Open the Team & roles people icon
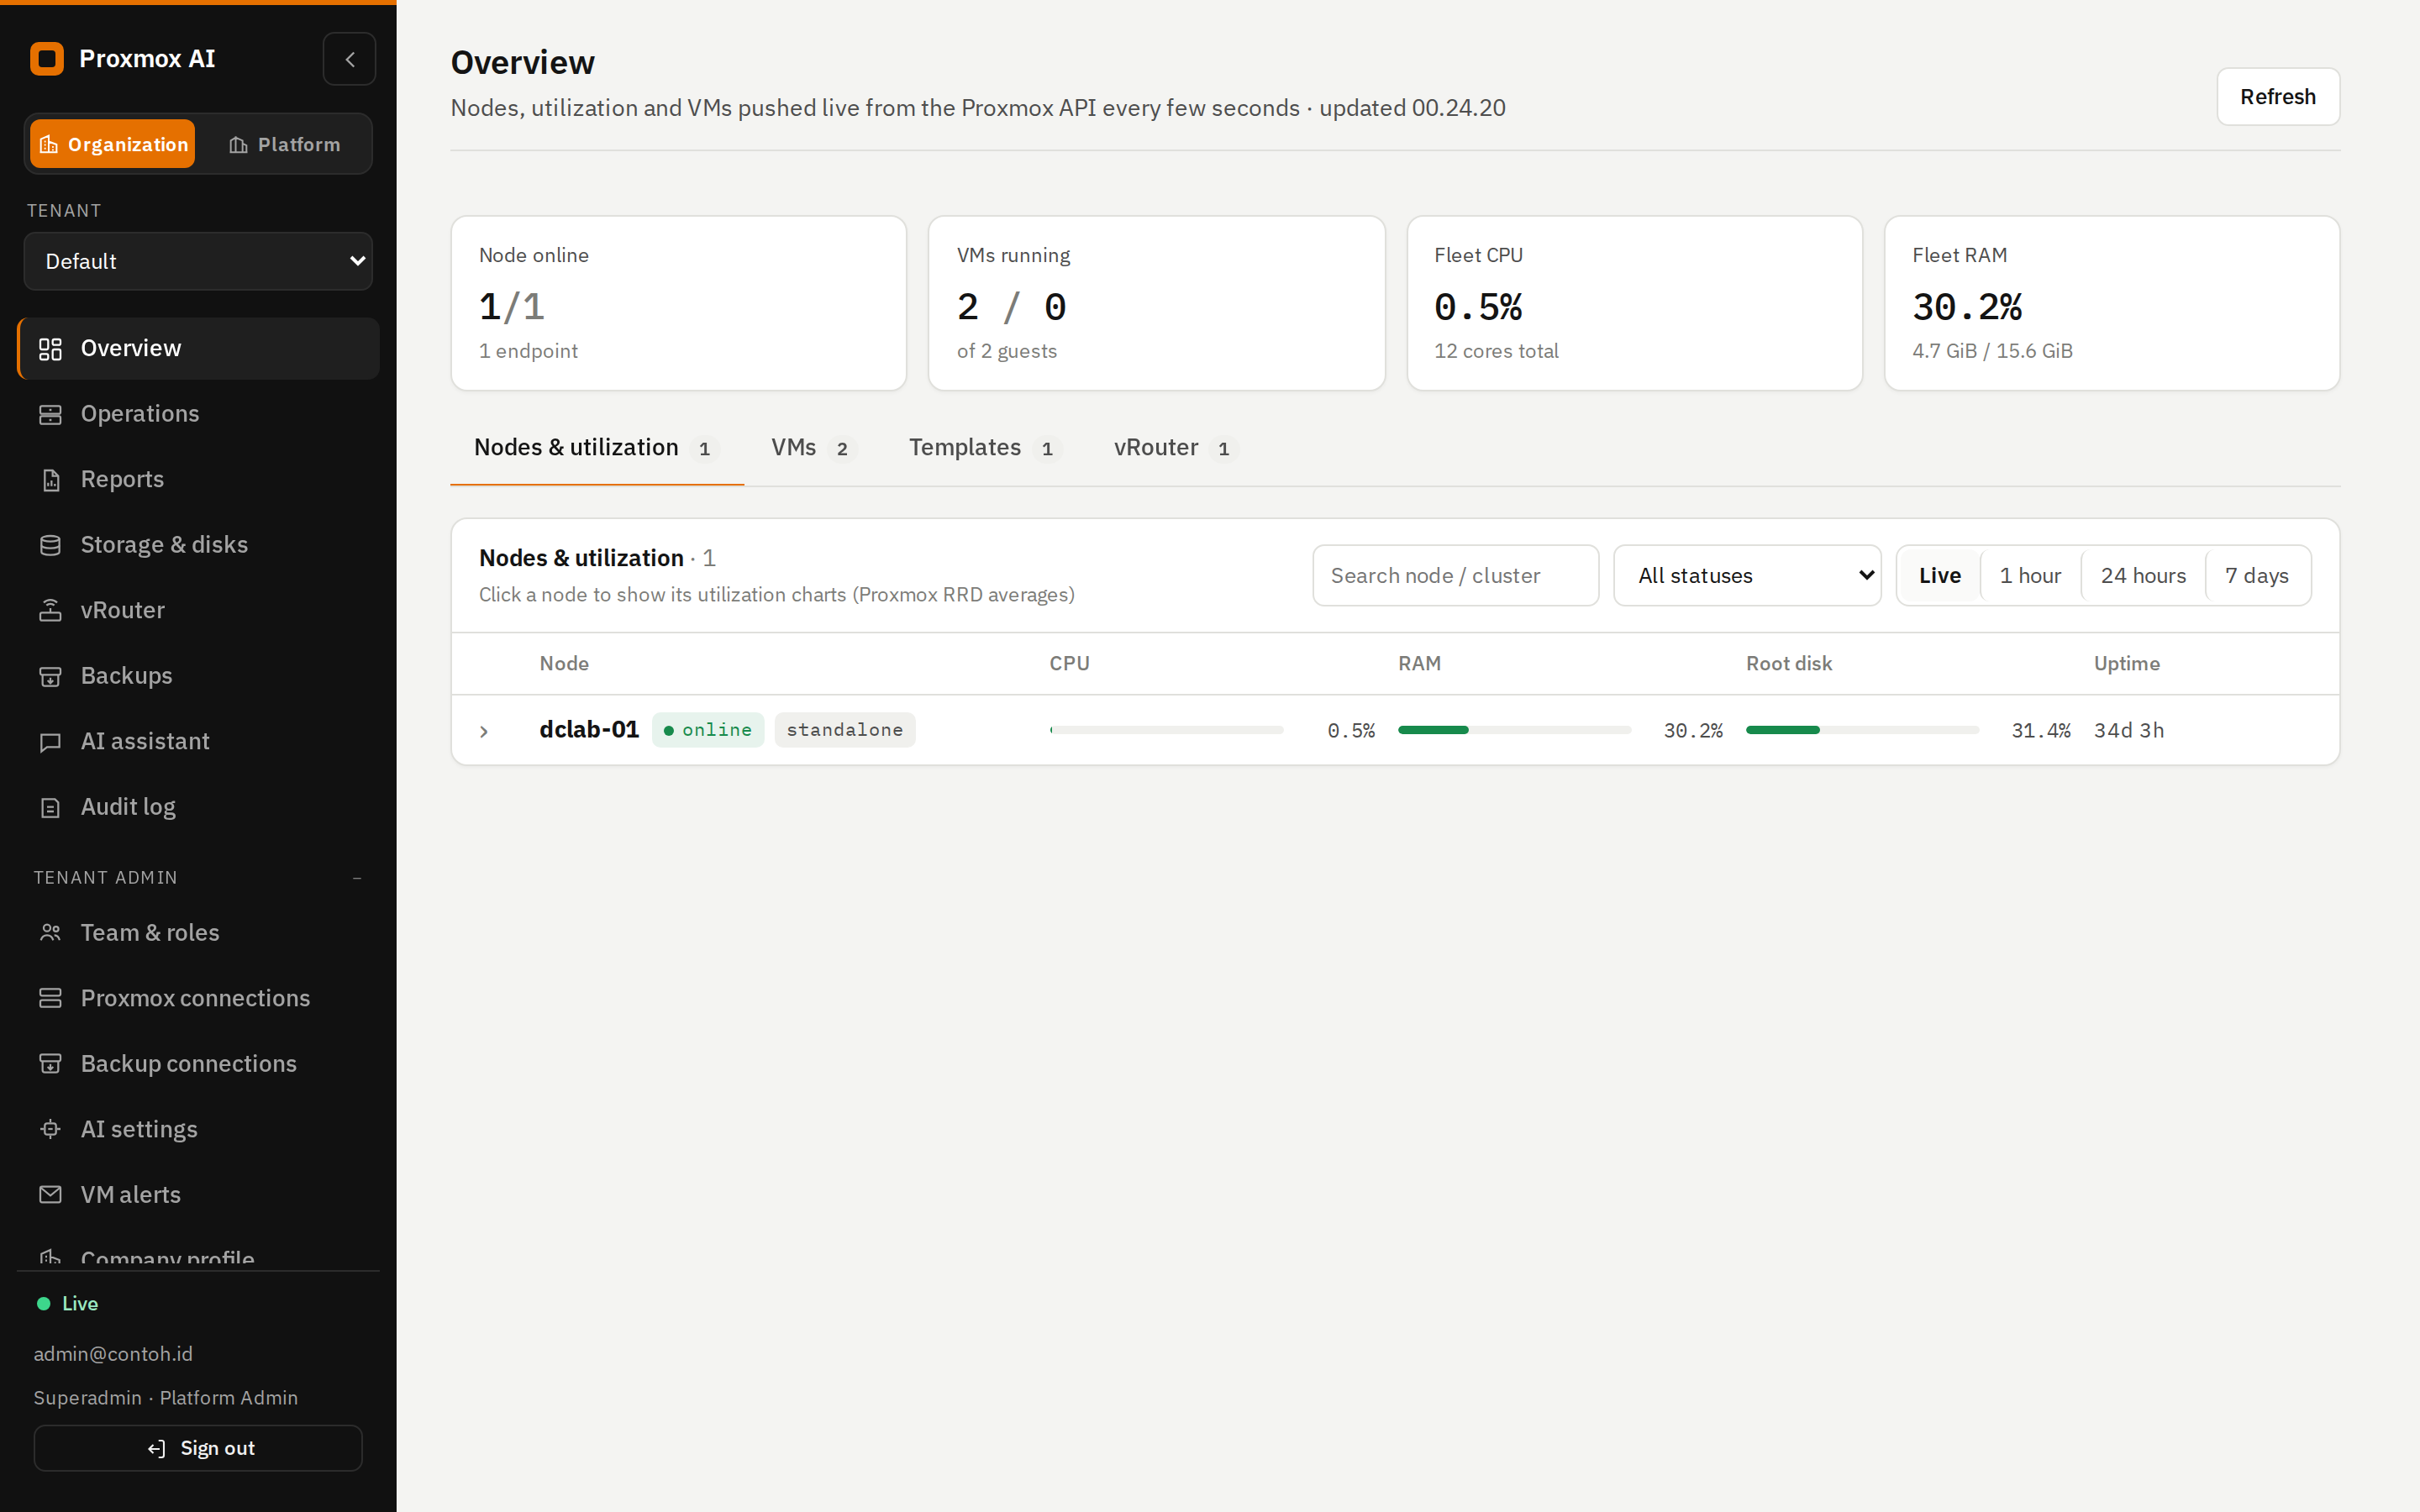 pos(50,933)
